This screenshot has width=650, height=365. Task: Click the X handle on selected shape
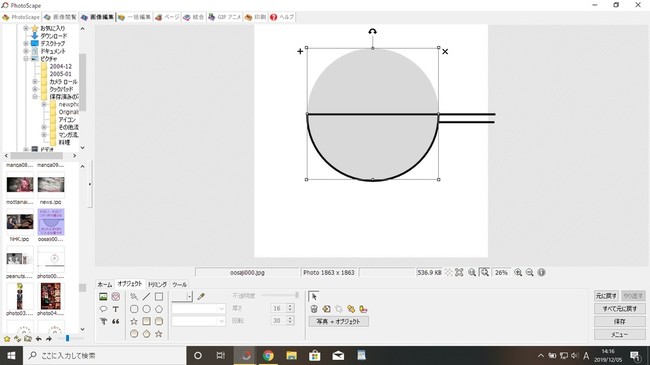click(445, 51)
